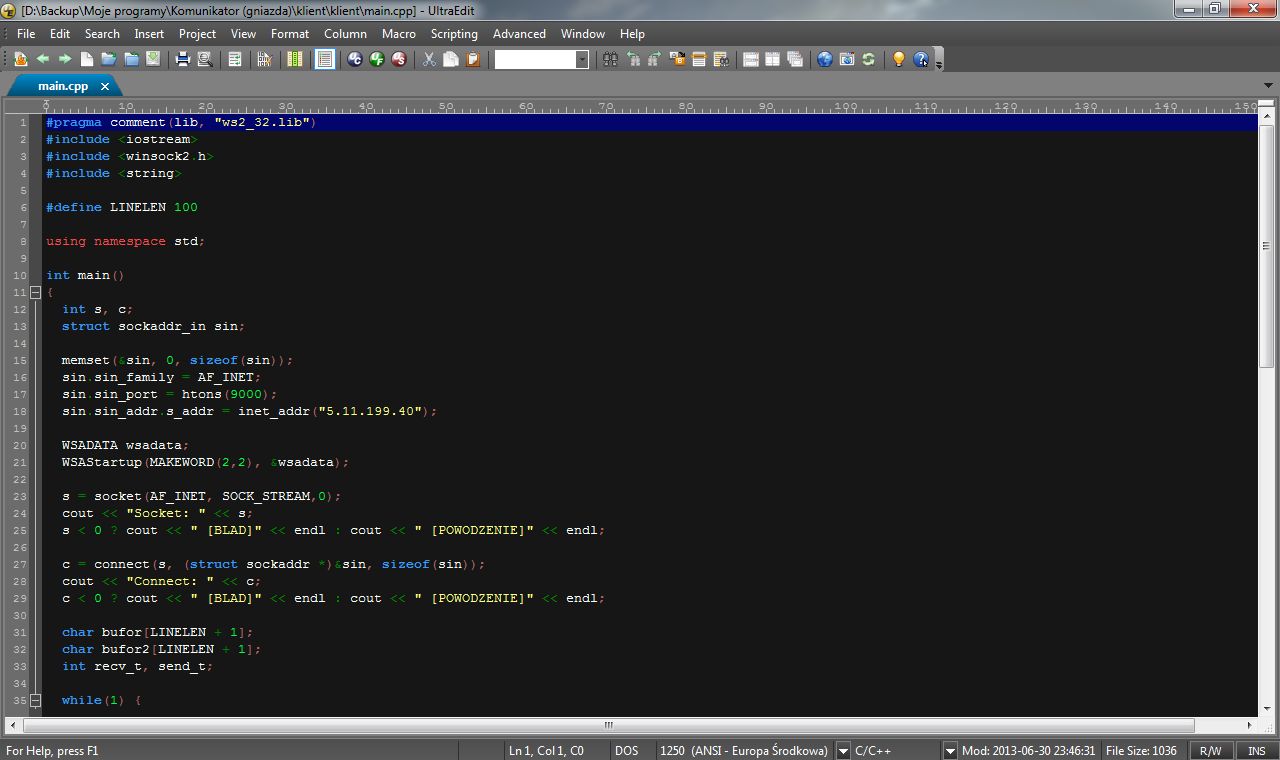Launch UltraCompare with the UC icon
This screenshot has width=1280, height=760.
click(x=356, y=59)
